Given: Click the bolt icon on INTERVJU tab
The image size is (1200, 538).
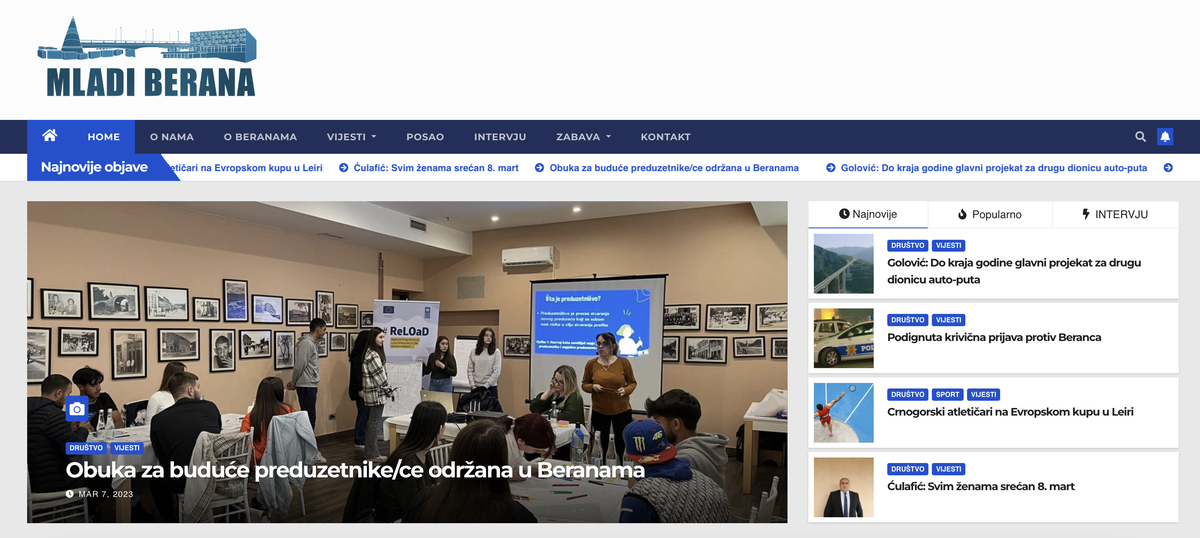Looking at the screenshot, I should pyautogui.click(x=1086, y=214).
